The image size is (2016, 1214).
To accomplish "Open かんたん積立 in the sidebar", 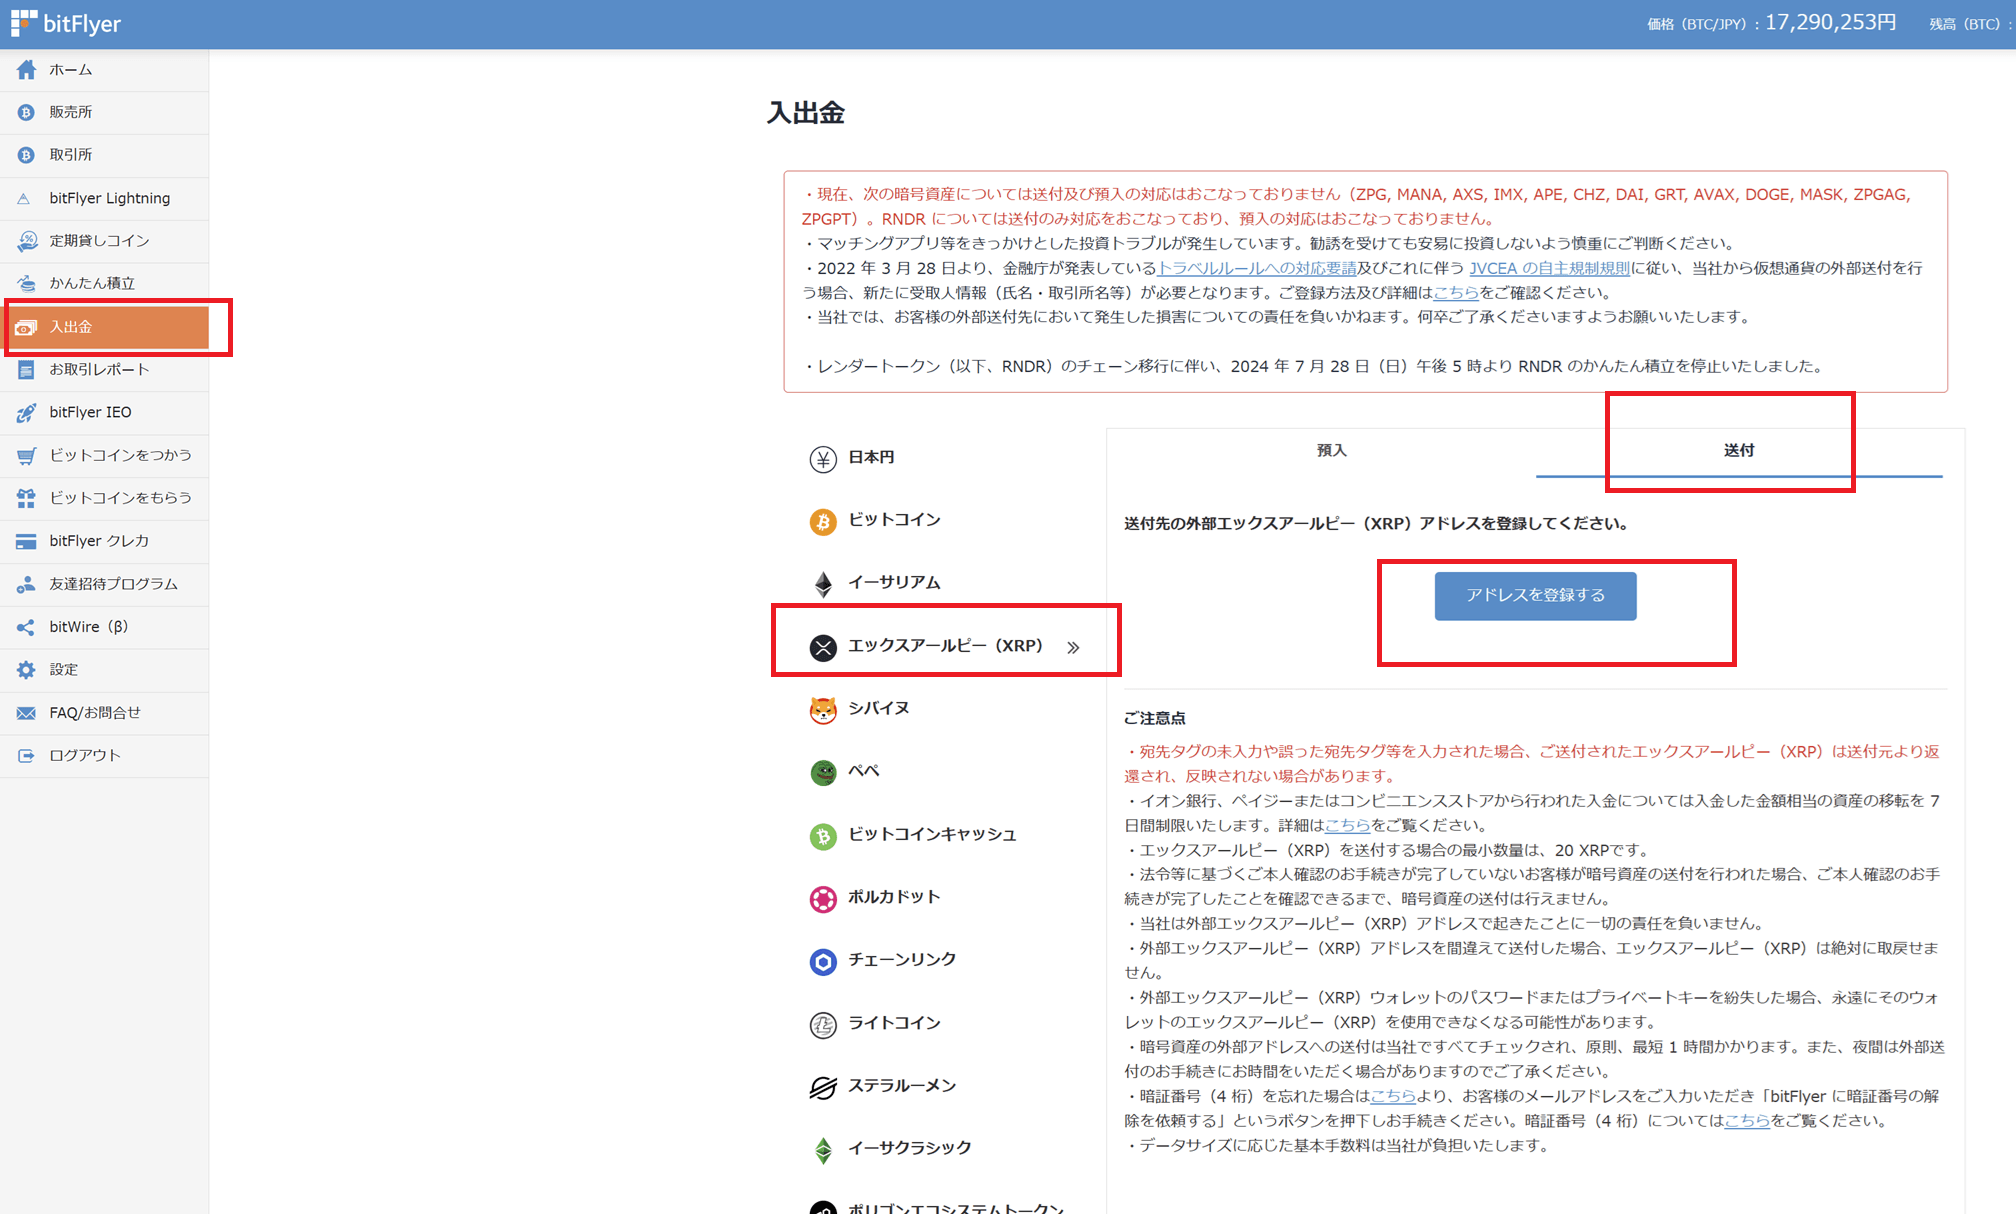I will (x=104, y=284).
